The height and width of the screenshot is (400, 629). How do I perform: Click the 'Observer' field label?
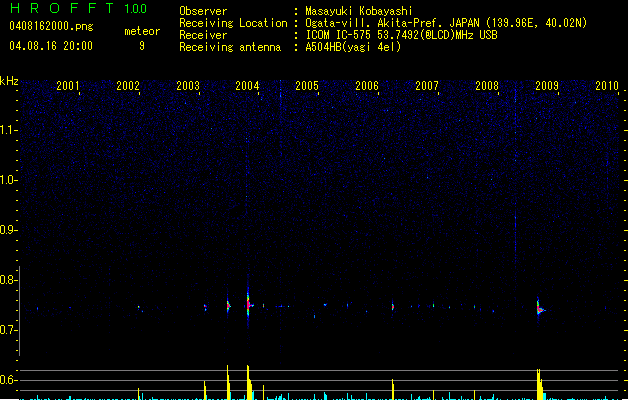click(x=203, y=11)
